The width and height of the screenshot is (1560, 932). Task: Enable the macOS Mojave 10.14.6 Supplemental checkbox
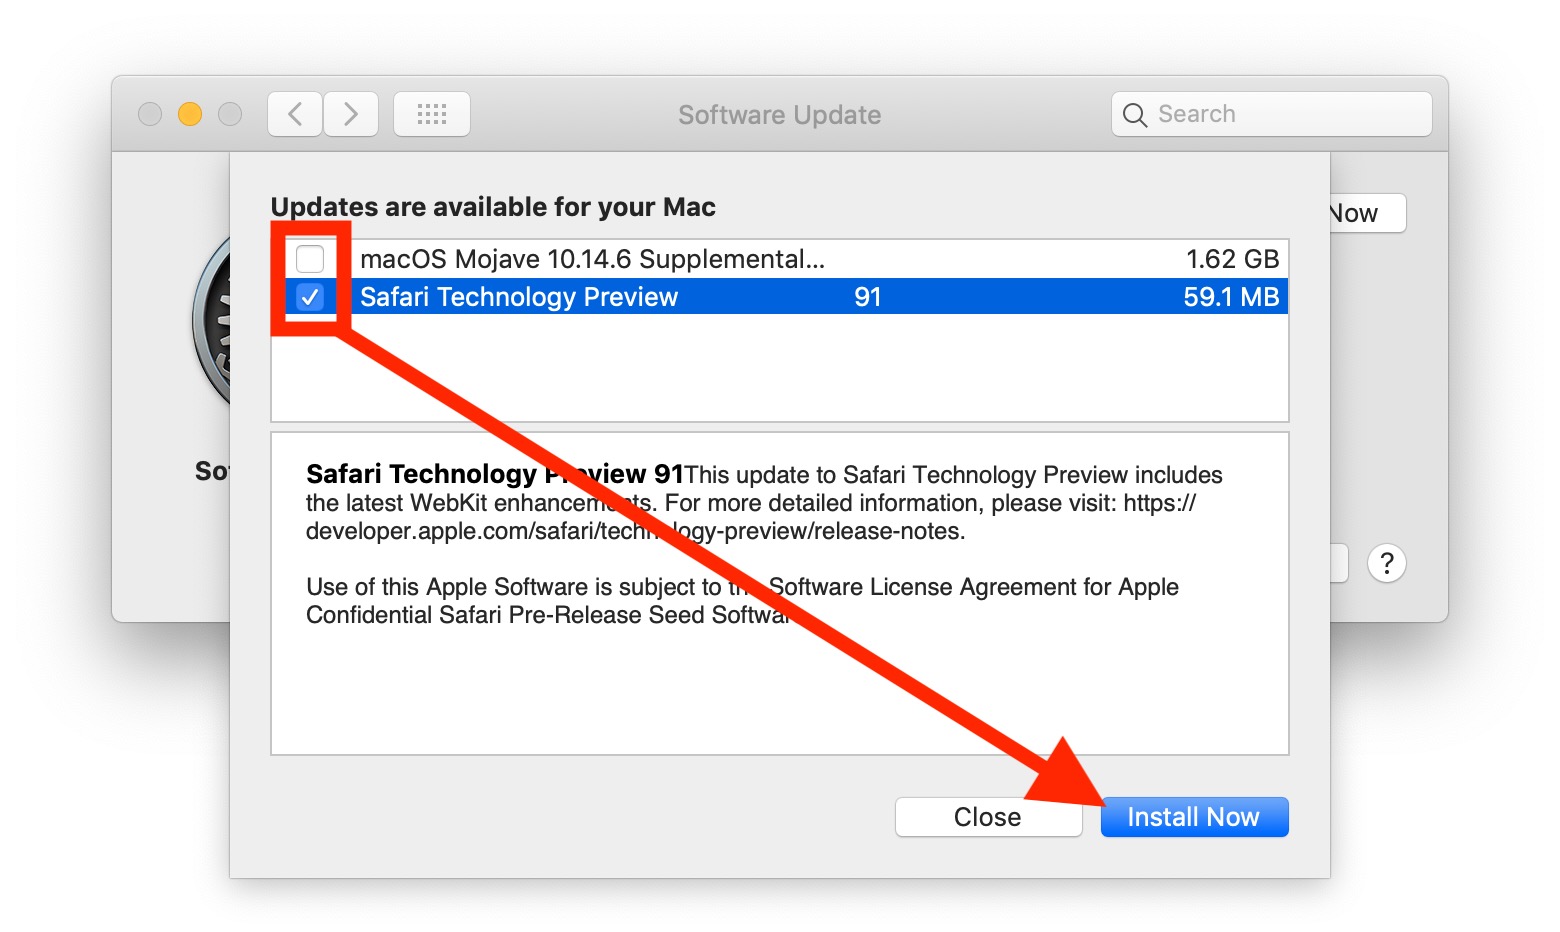pos(310,259)
